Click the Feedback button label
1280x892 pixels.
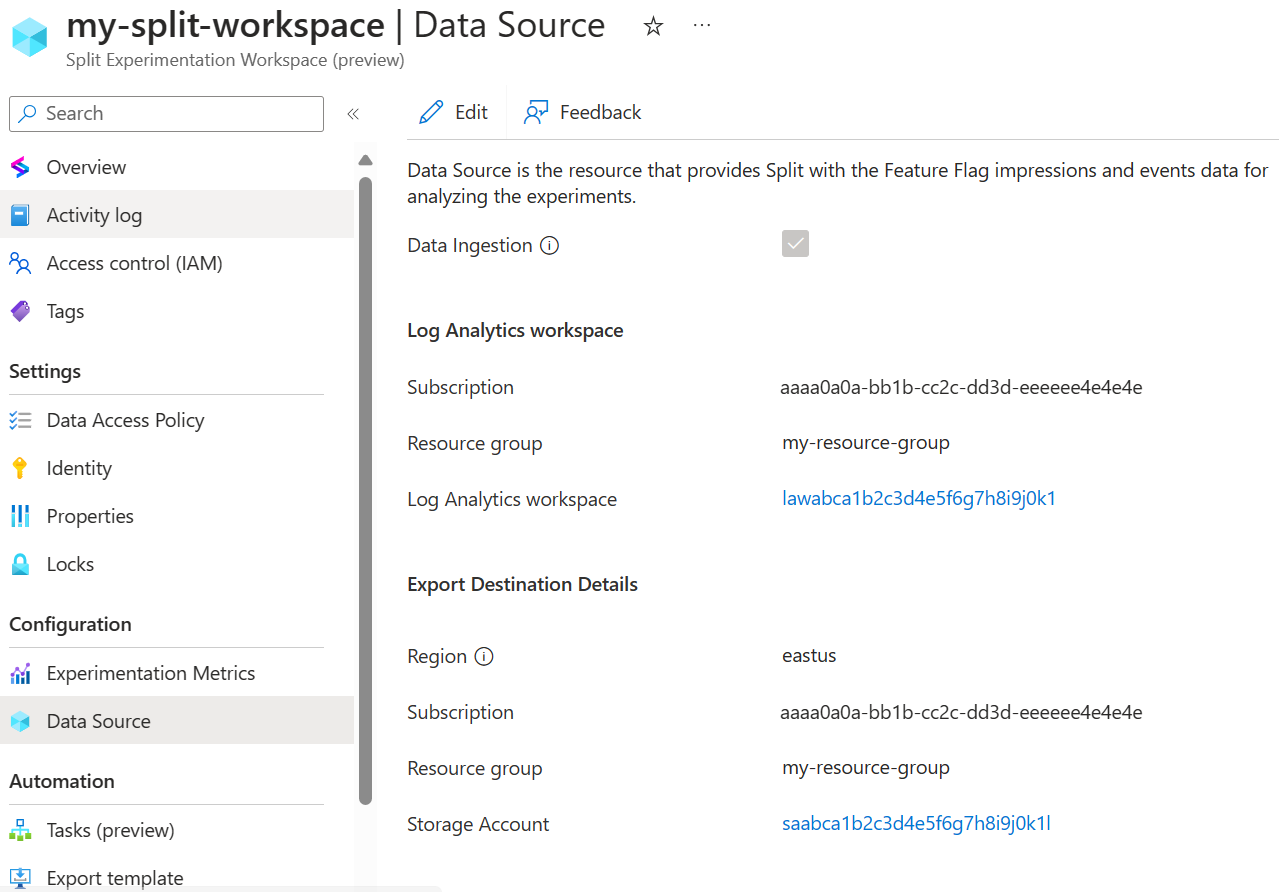(x=601, y=112)
